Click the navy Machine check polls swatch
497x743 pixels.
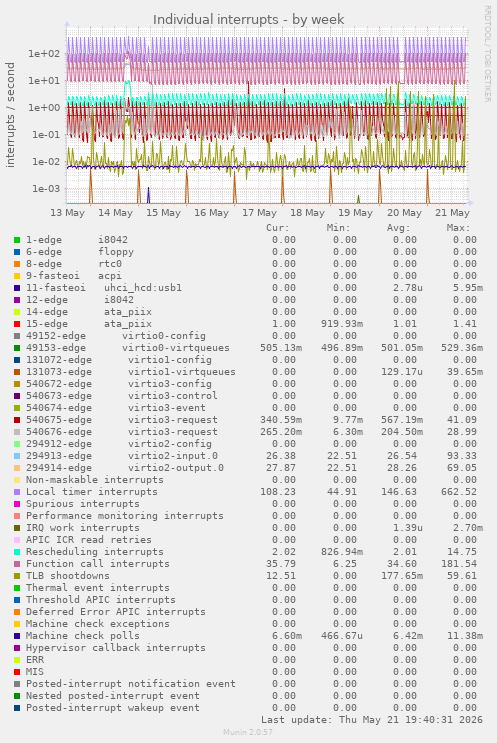coord(17,636)
